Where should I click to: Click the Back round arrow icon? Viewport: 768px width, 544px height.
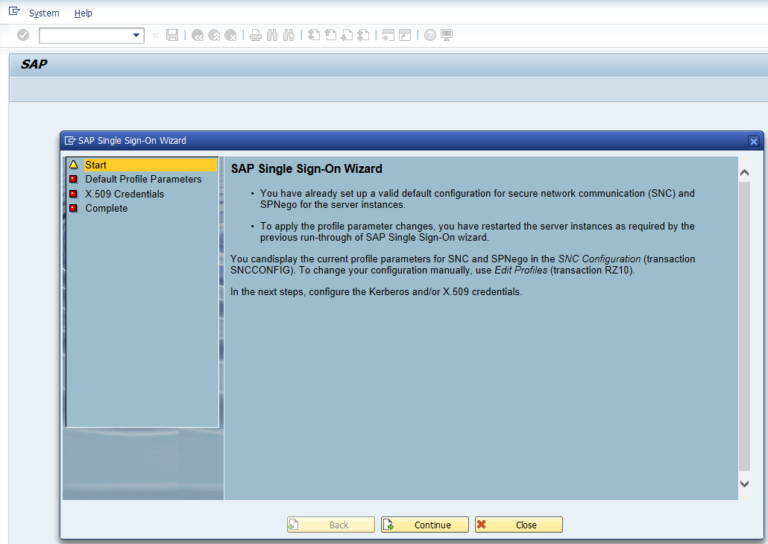197,35
